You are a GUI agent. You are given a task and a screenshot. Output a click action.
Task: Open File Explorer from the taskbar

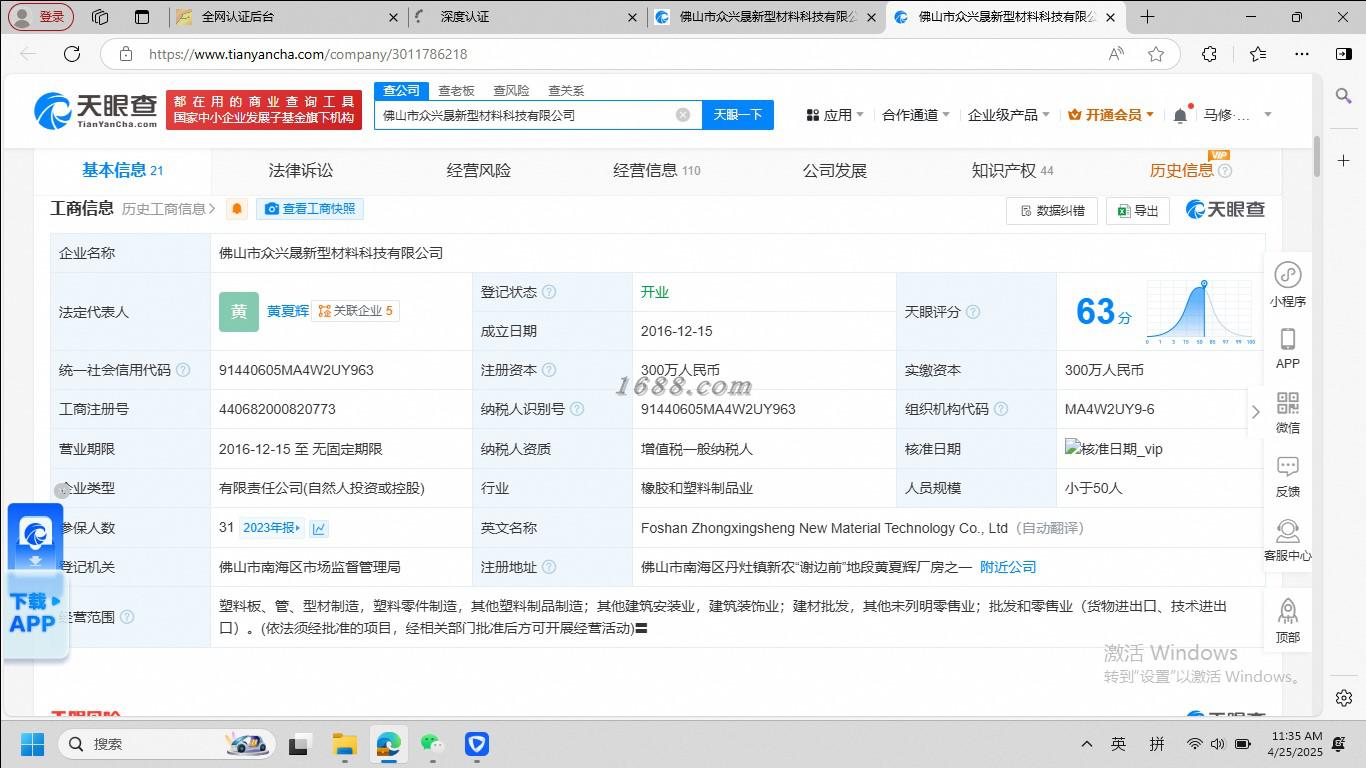344,743
